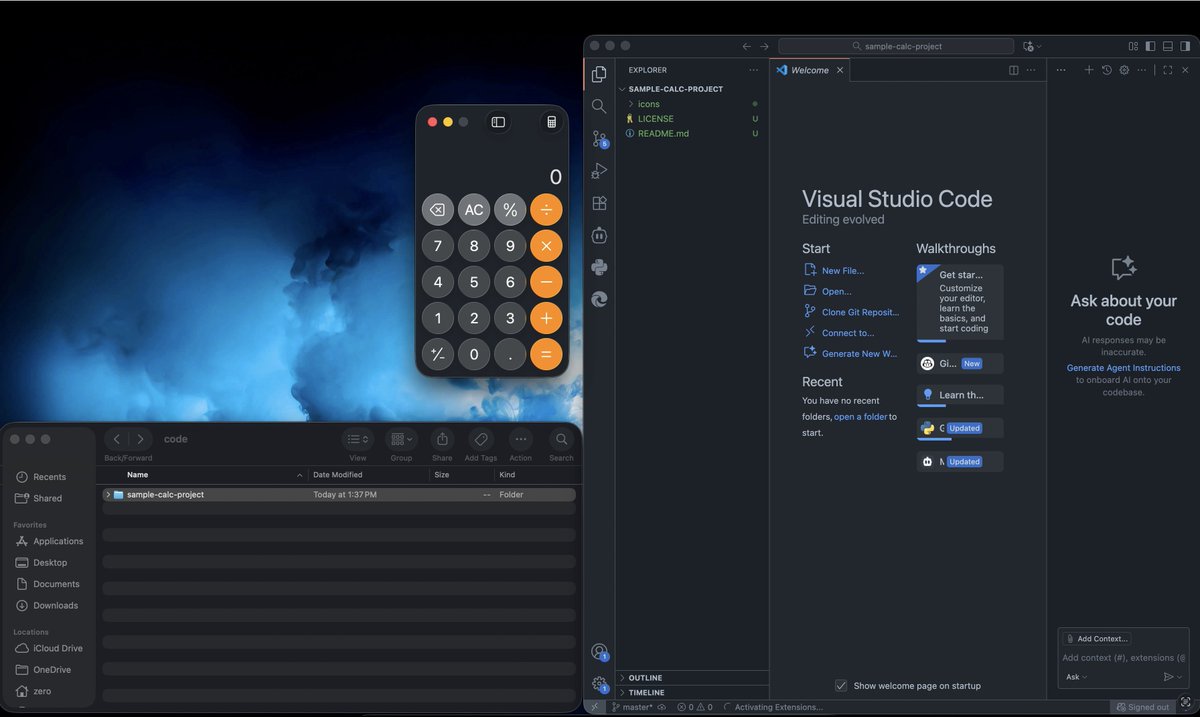Click the sample-calc-project command center search box

coord(896,46)
